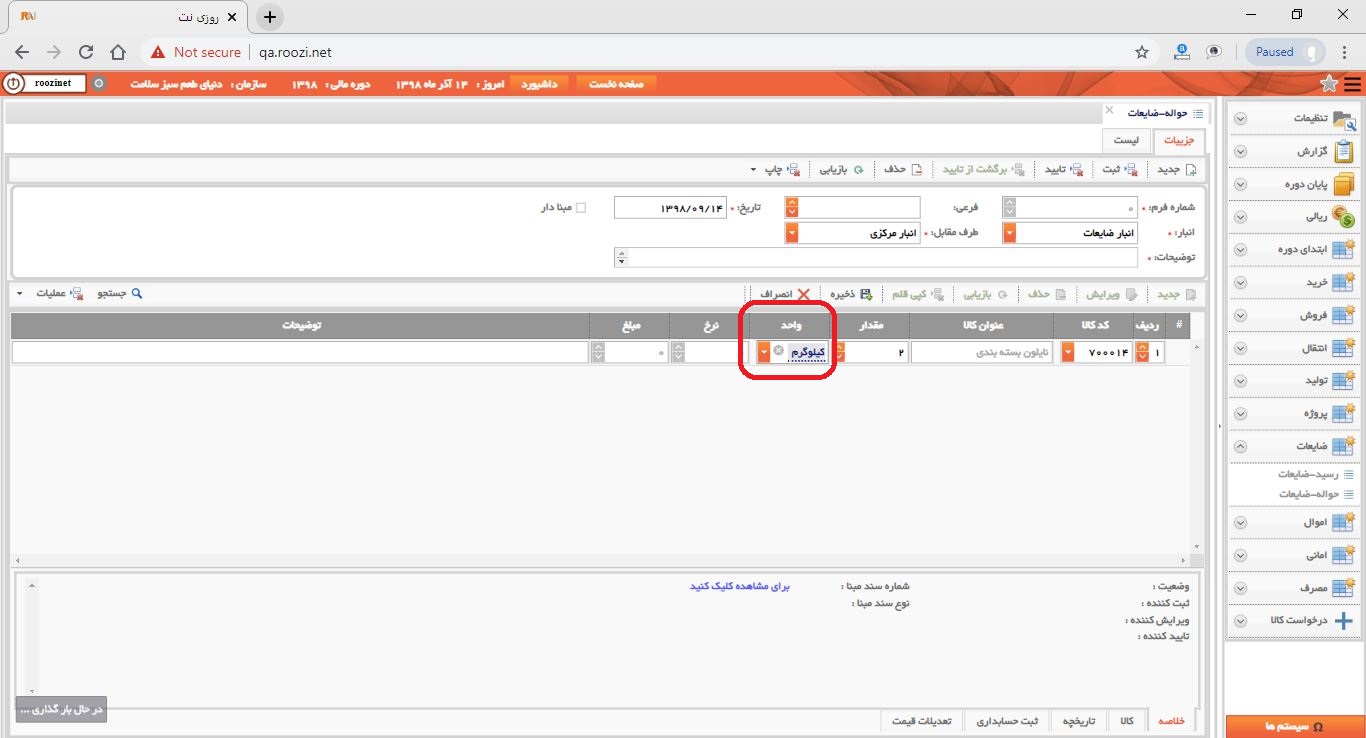Click the صفحه نخست home page button
Viewport: 1366px width, 738px height.
tap(615, 84)
